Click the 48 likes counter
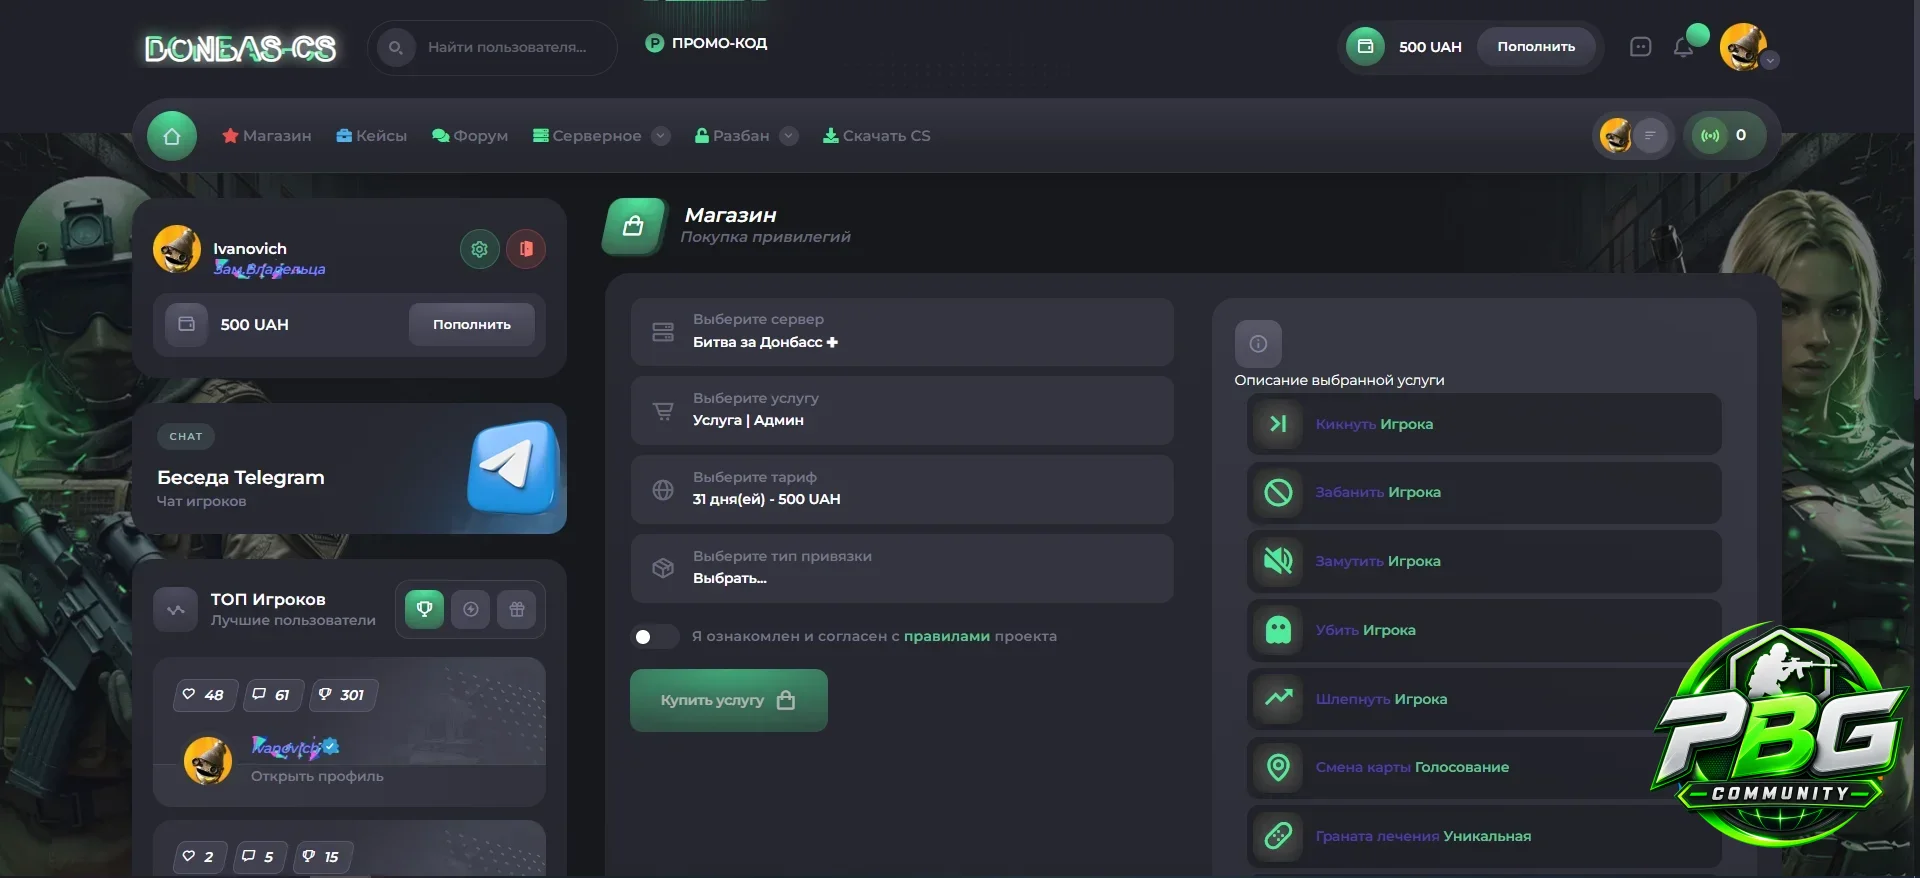 (203, 695)
